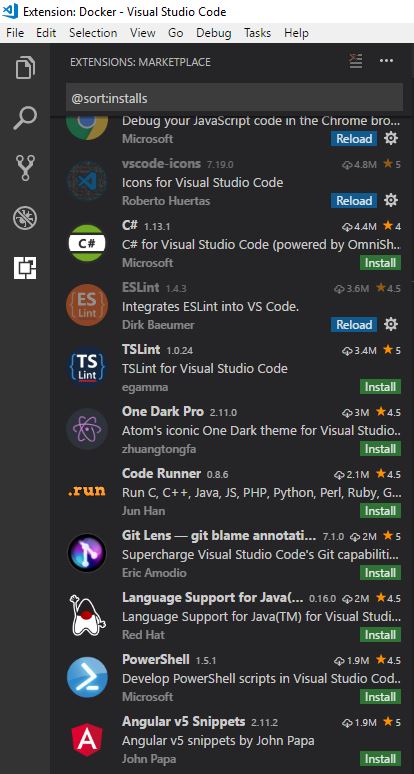Reload for the ESLint extension
This screenshot has width=414, height=774.
(x=354, y=324)
